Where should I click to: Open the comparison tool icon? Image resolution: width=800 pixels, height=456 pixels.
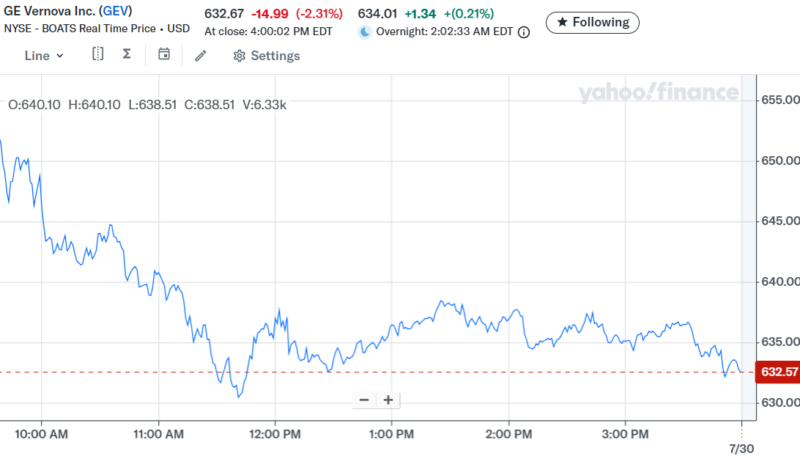click(x=98, y=54)
